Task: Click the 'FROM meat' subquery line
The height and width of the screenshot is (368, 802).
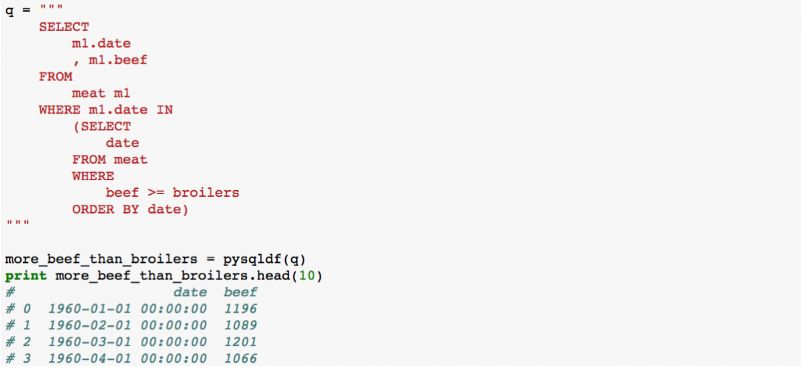Action: pyautogui.click(x=109, y=160)
